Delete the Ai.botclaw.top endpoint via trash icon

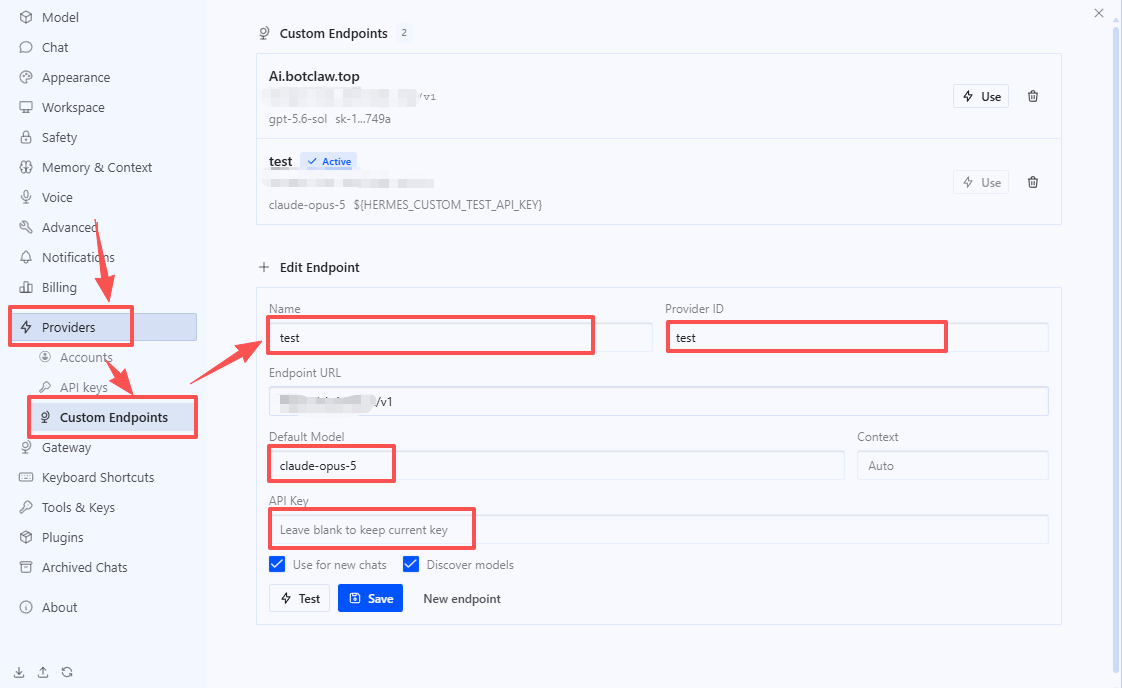(x=1033, y=96)
